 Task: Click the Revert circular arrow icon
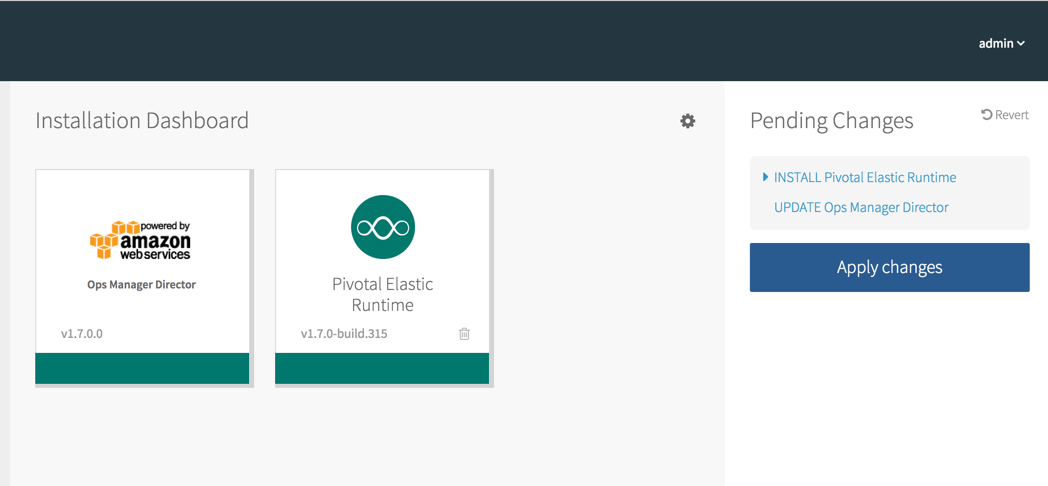point(986,115)
